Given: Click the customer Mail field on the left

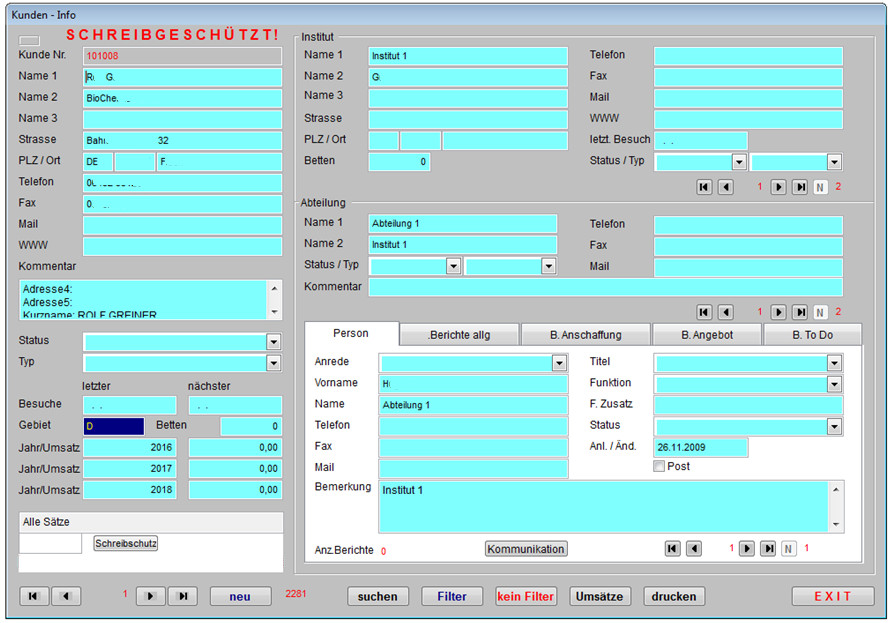Looking at the screenshot, I should (x=182, y=225).
